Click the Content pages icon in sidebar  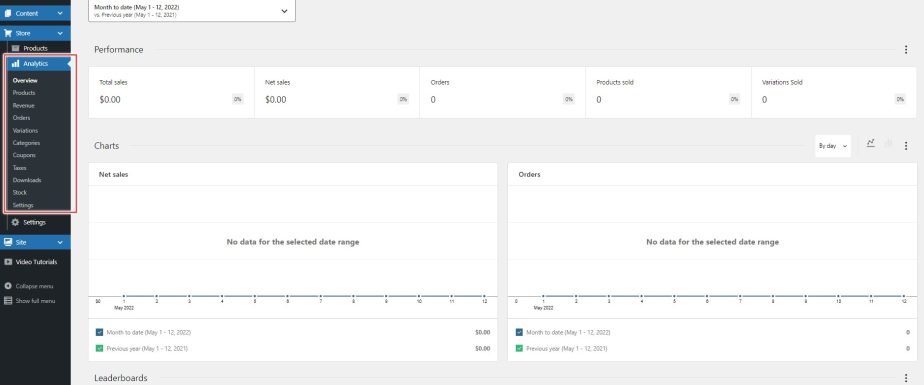(8, 13)
